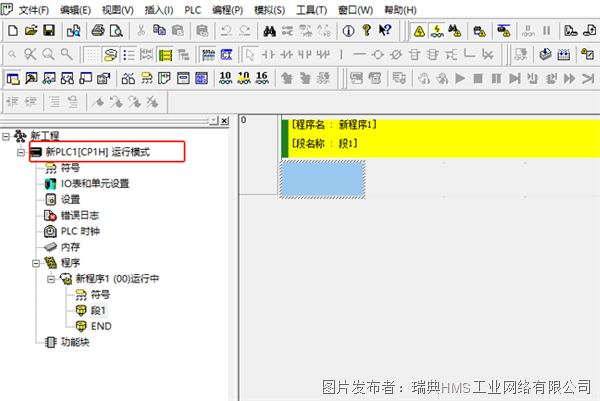Insert a new normally closed contact
The height and width of the screenshot is (401, 600).
pyautogui.click(x=286, y=55)
